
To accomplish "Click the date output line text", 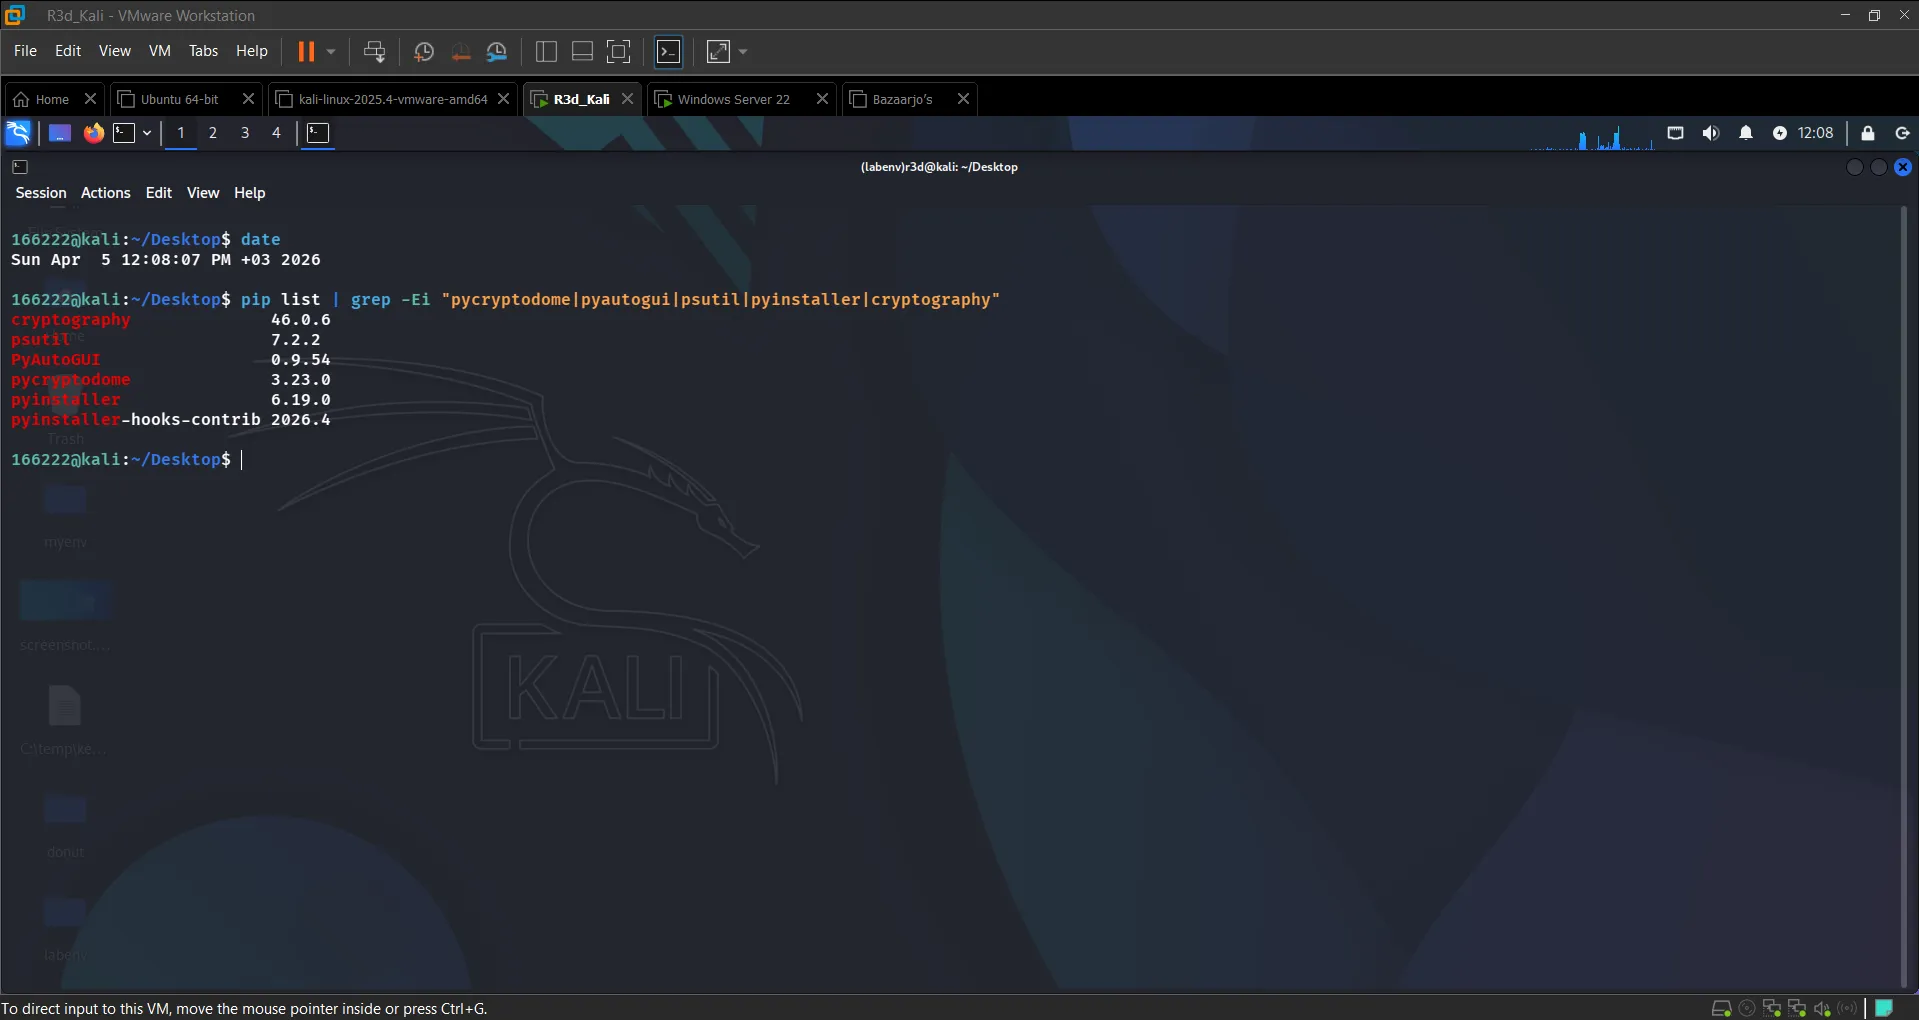I will pyautogui.click(x=166, y=260).
